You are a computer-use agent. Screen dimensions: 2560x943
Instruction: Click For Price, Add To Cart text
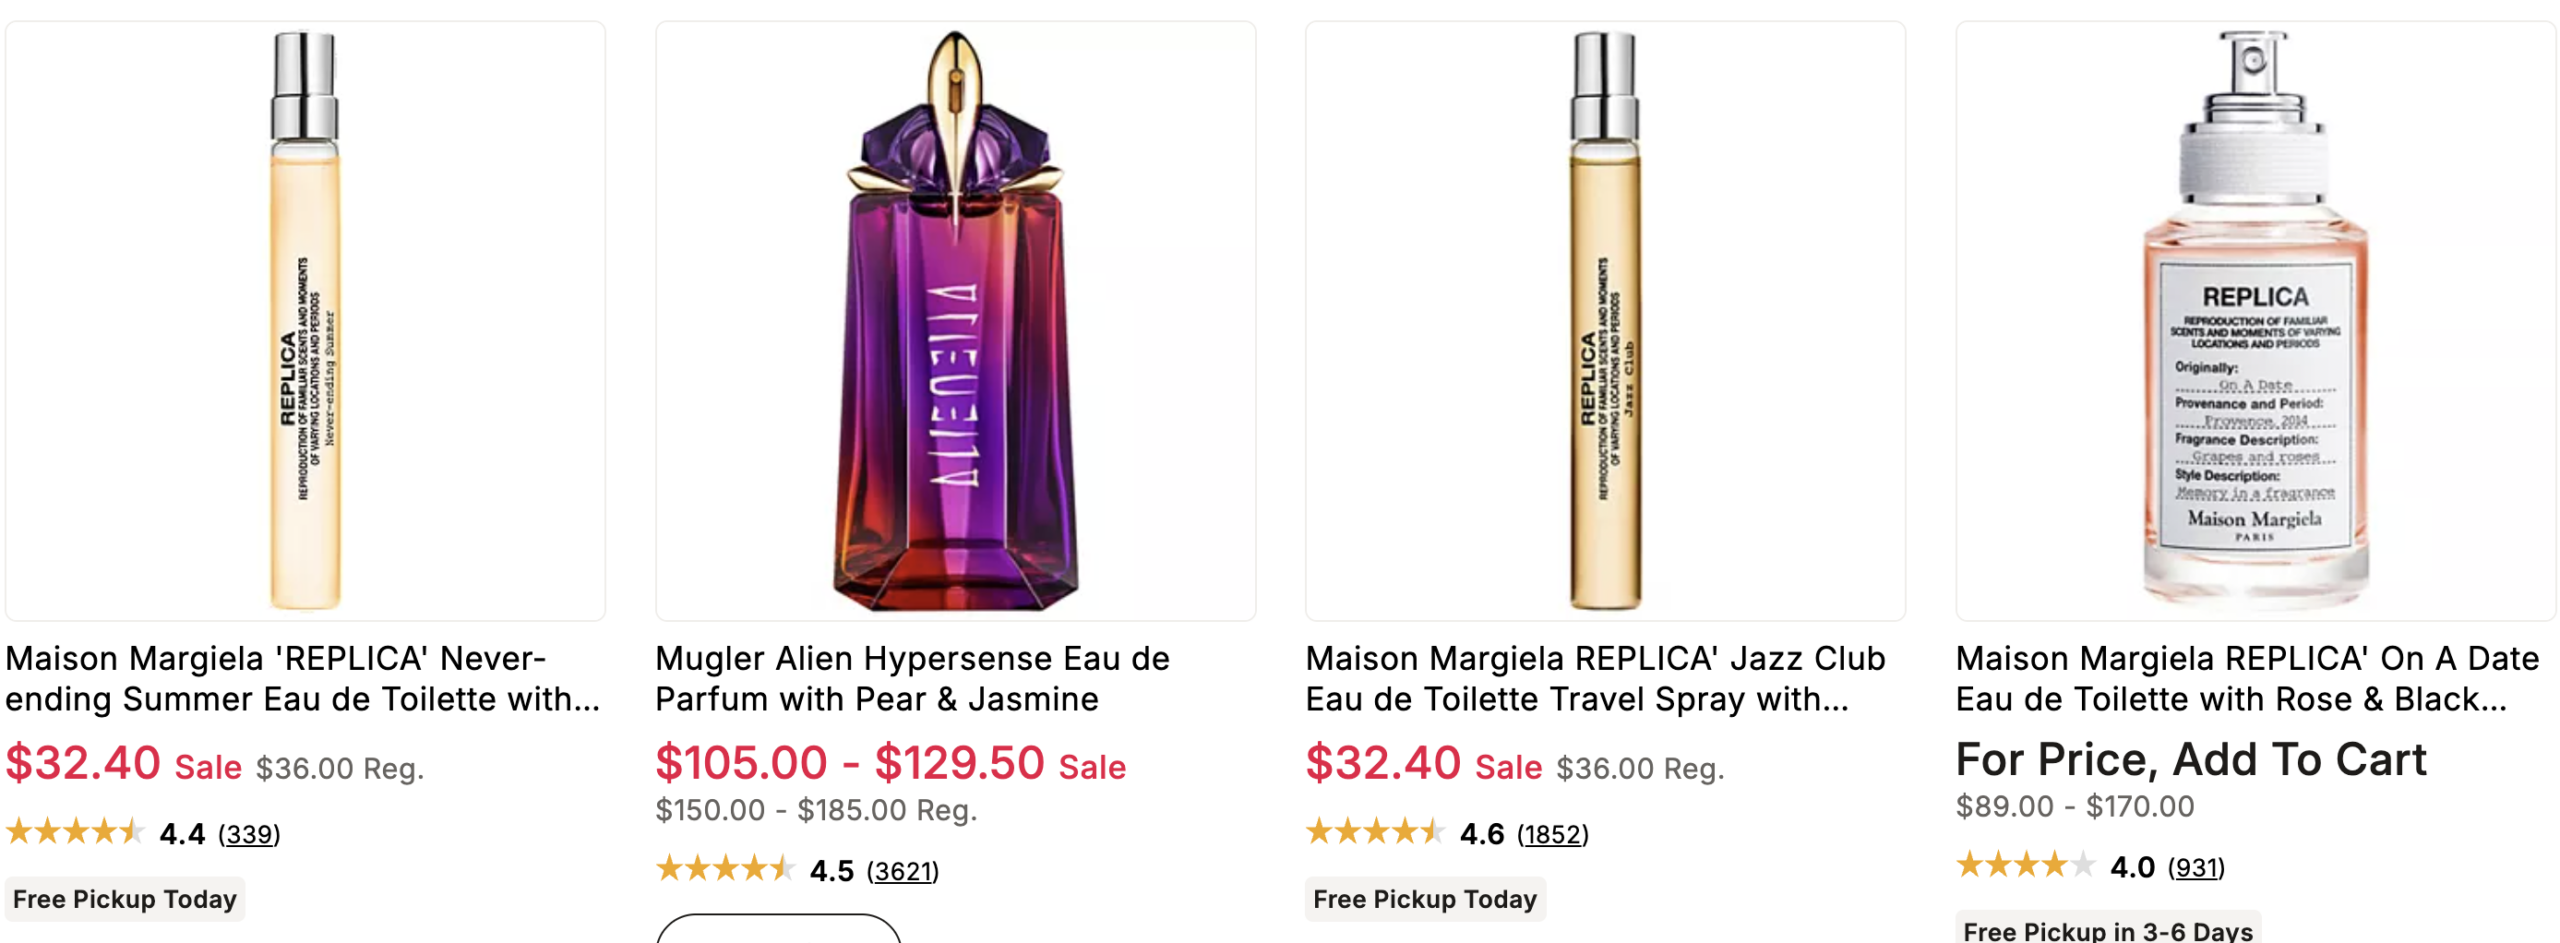point(2190,760)
